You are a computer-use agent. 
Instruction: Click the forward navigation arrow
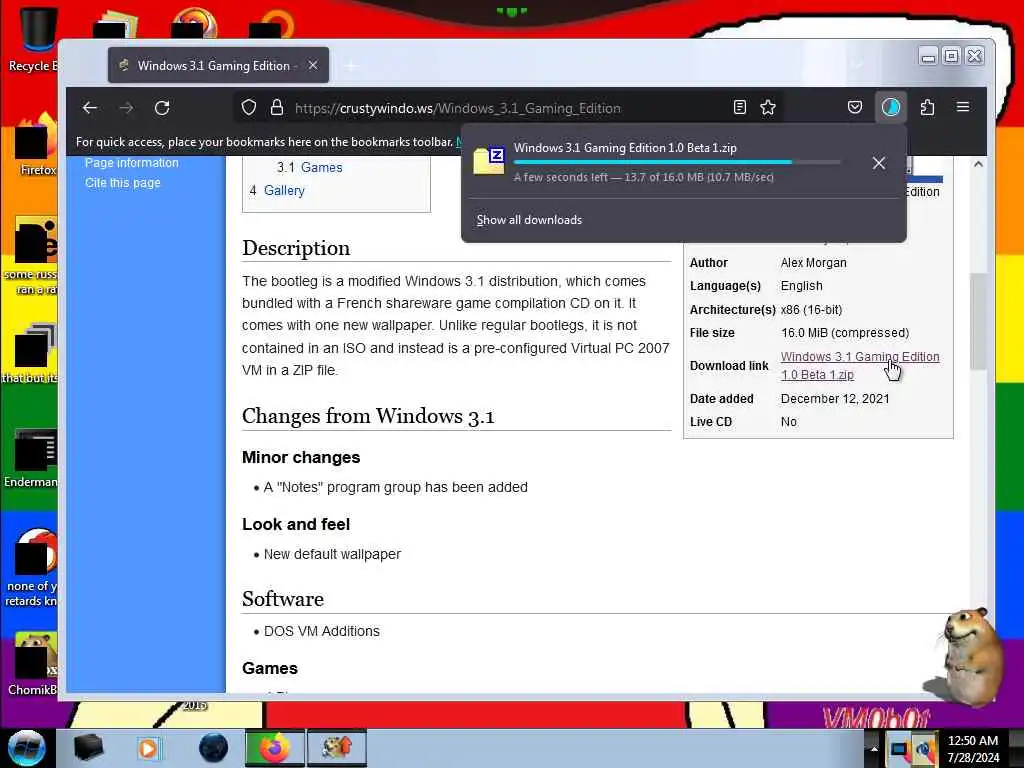click(x=126, y=108)
